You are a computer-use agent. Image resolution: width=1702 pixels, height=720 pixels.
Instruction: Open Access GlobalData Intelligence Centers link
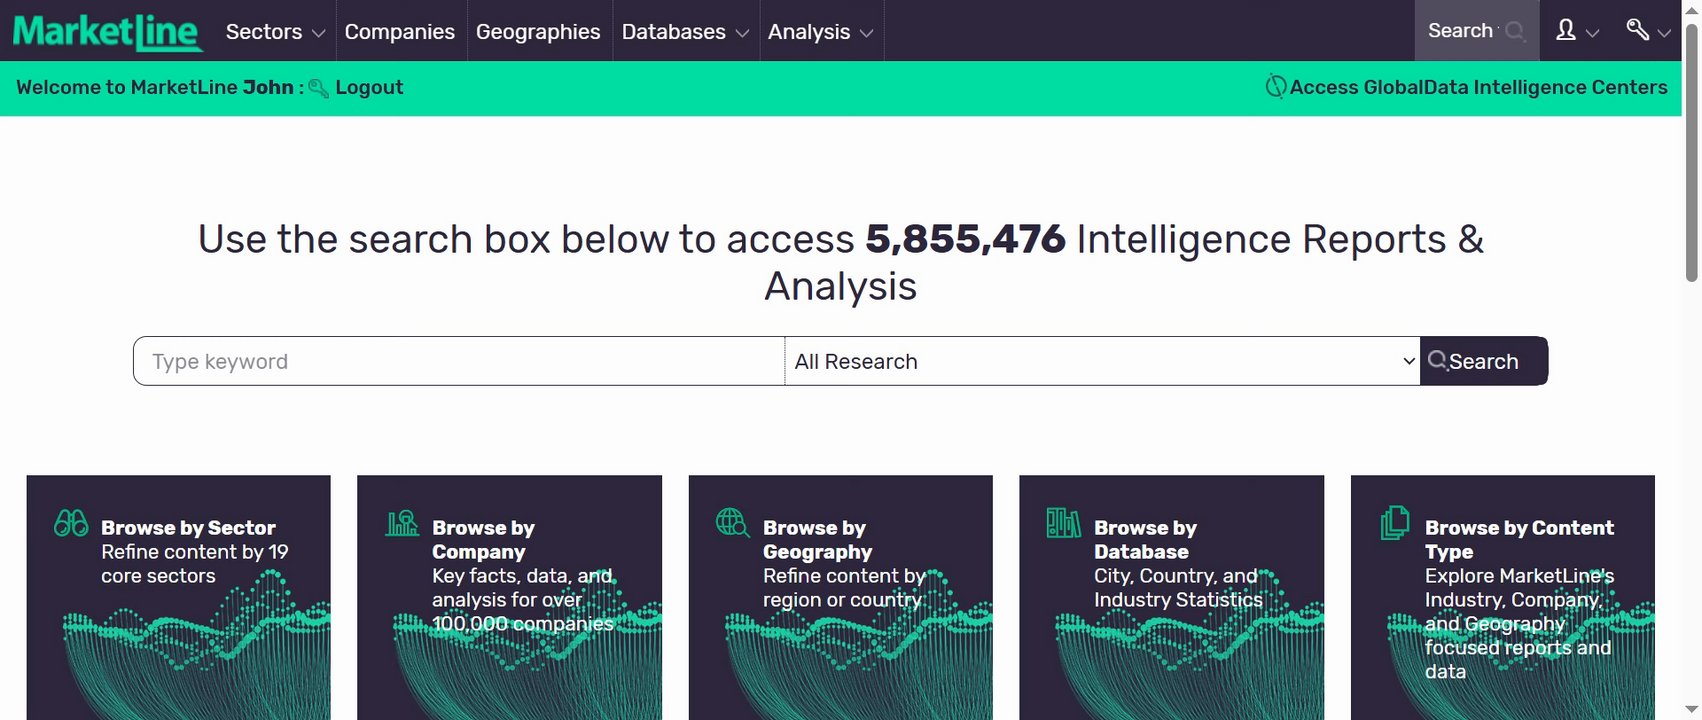pyautogui.click(x=1478, y=87)
